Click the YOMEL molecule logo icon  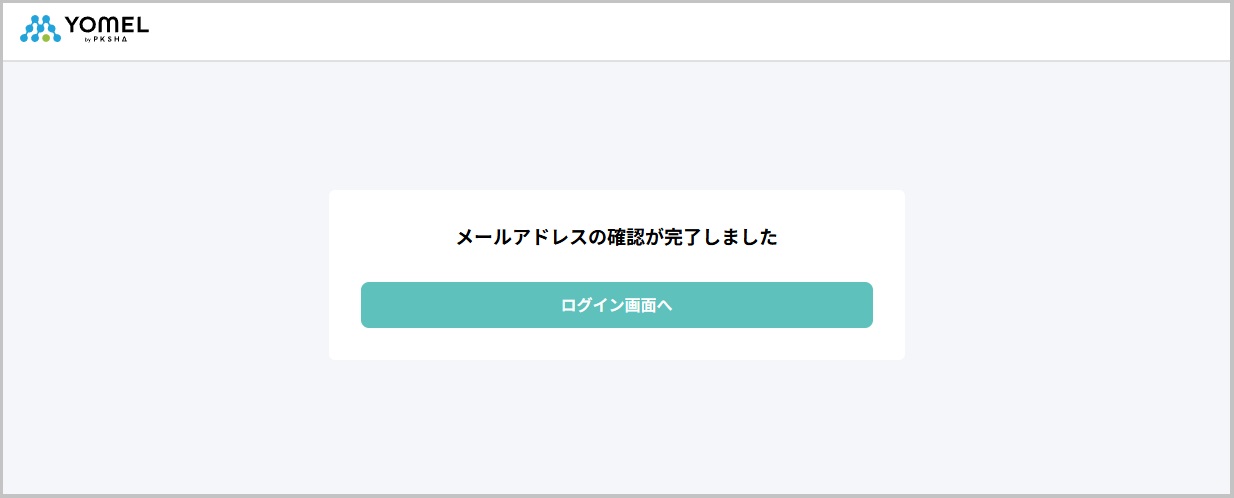[x=40, y=28]
